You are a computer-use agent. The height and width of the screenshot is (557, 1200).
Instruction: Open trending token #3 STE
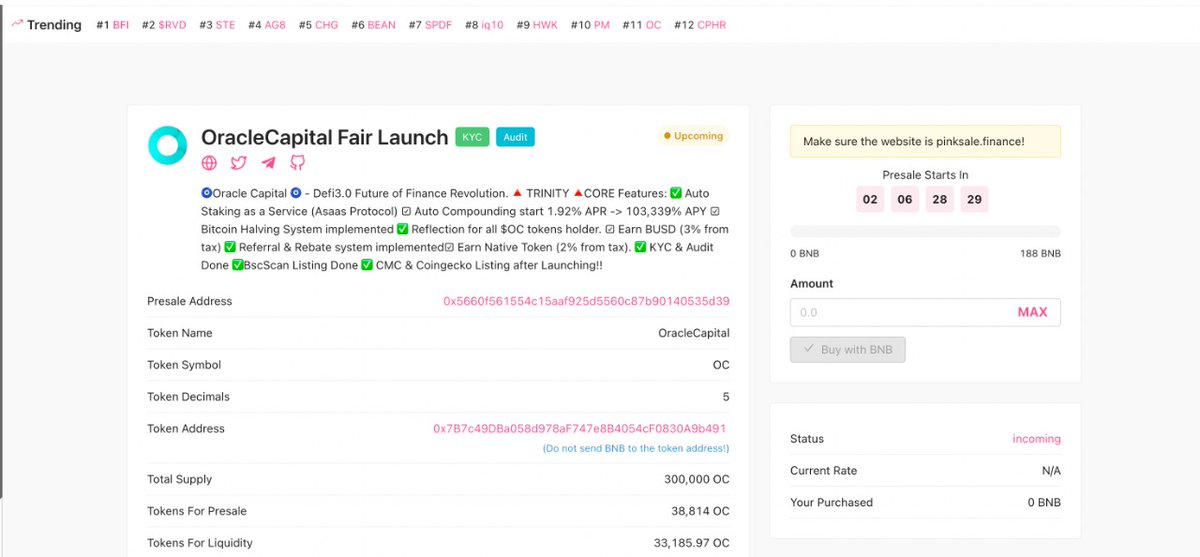point(217,25)
